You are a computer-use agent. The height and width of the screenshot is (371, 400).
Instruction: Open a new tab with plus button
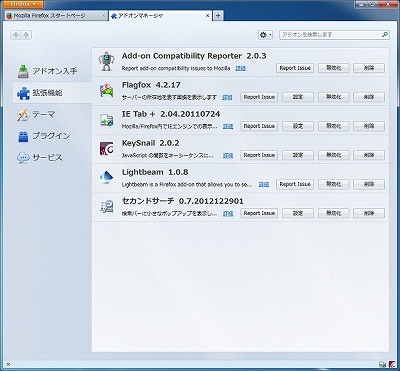pos(218,16)
